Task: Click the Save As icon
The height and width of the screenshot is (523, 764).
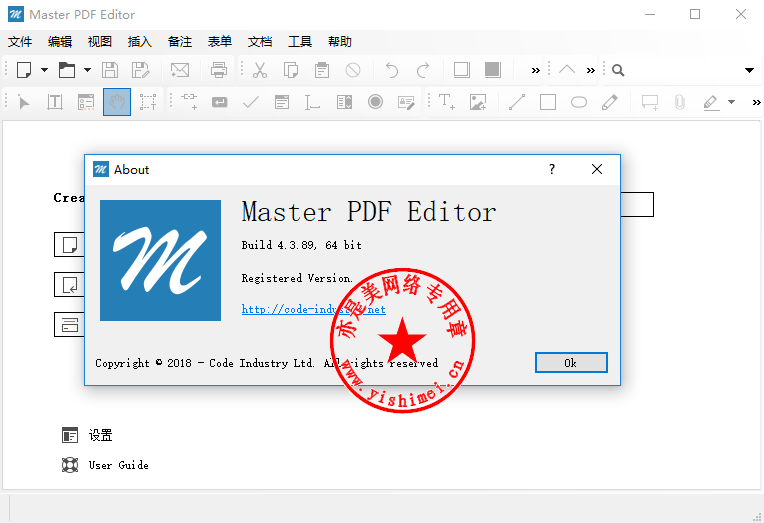Action: point(140,70)
